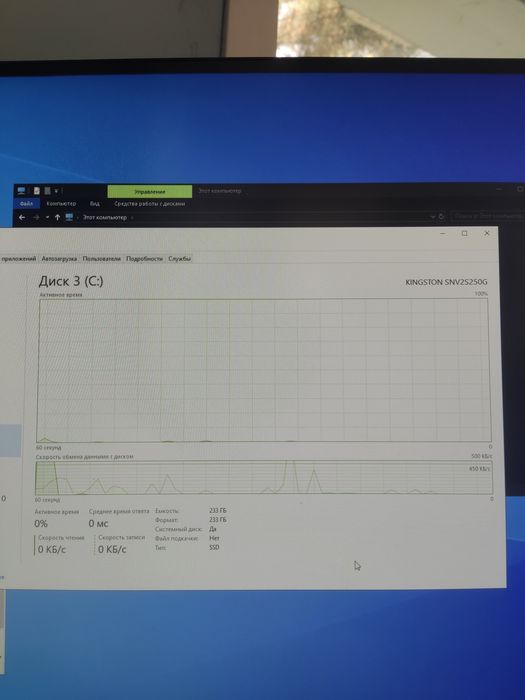This screenshot has width=525, height=700.
Task: Click the 500 КБ/с scale label
Action: [482, 456]
